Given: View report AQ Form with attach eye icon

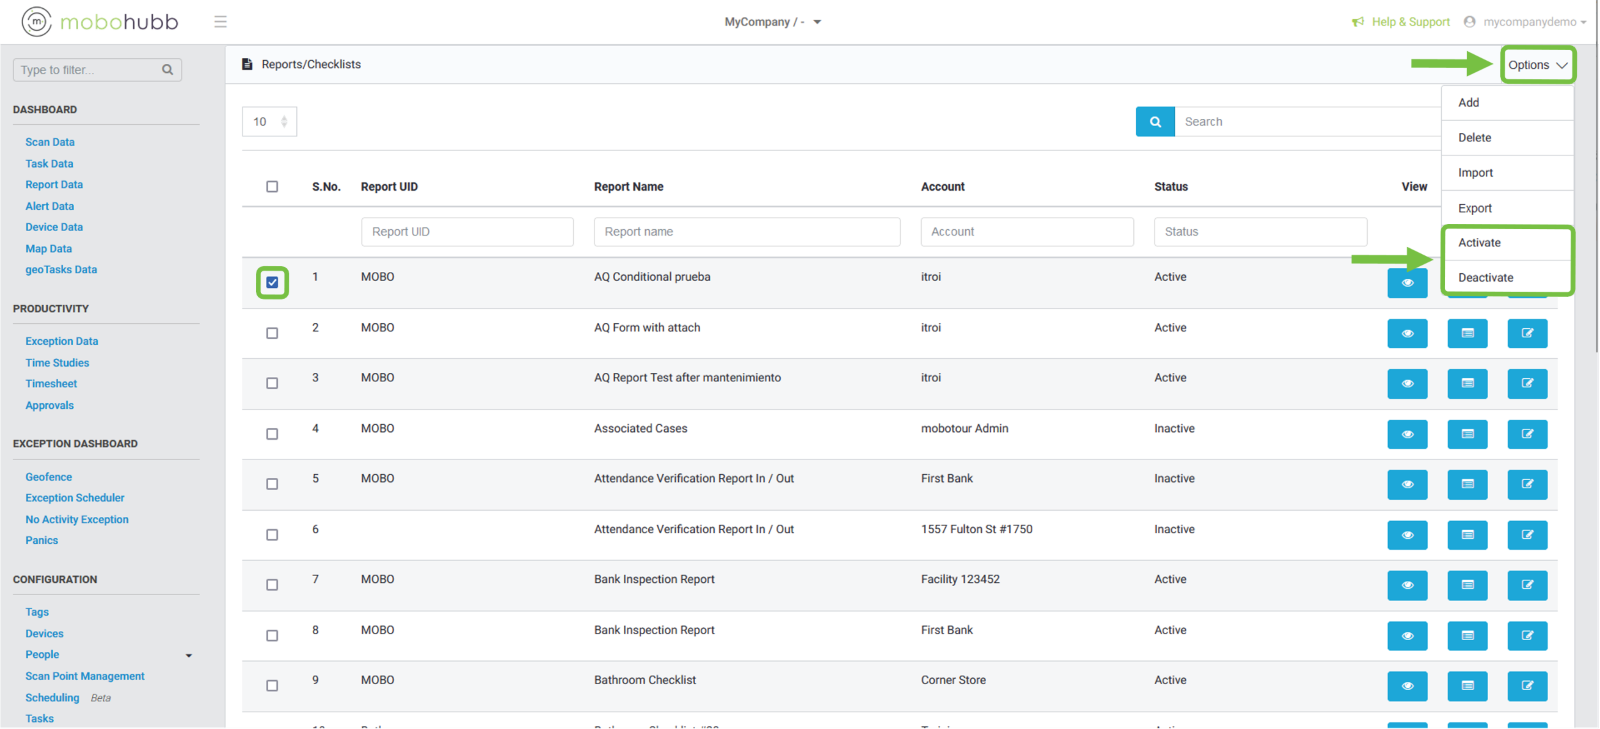Looking at the screenshot, I should (x=1407, y=334).
